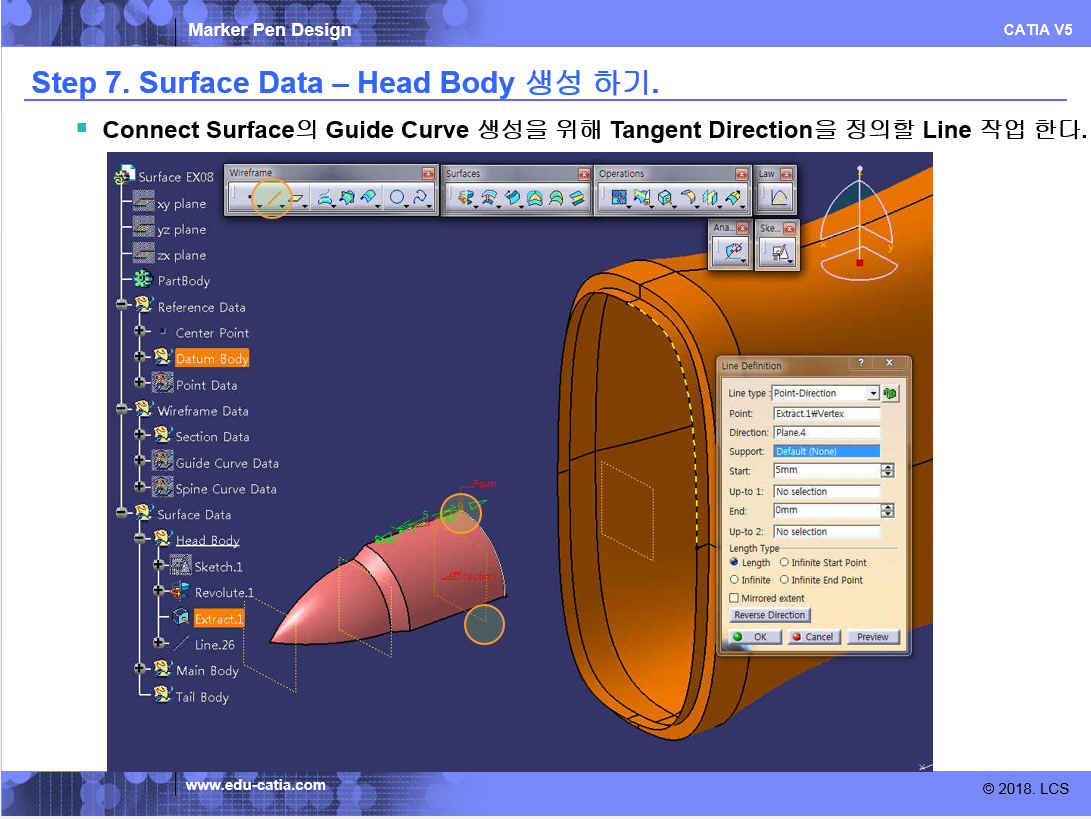Screen dimensions: 1091x819
Task: Enable the Mirrored extent checkbox
Action: (735, 598)
